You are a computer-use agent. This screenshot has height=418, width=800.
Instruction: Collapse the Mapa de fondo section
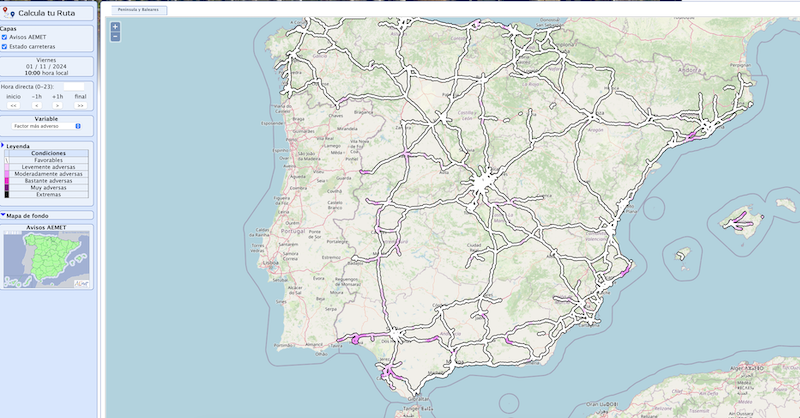(x=3, y=215)
